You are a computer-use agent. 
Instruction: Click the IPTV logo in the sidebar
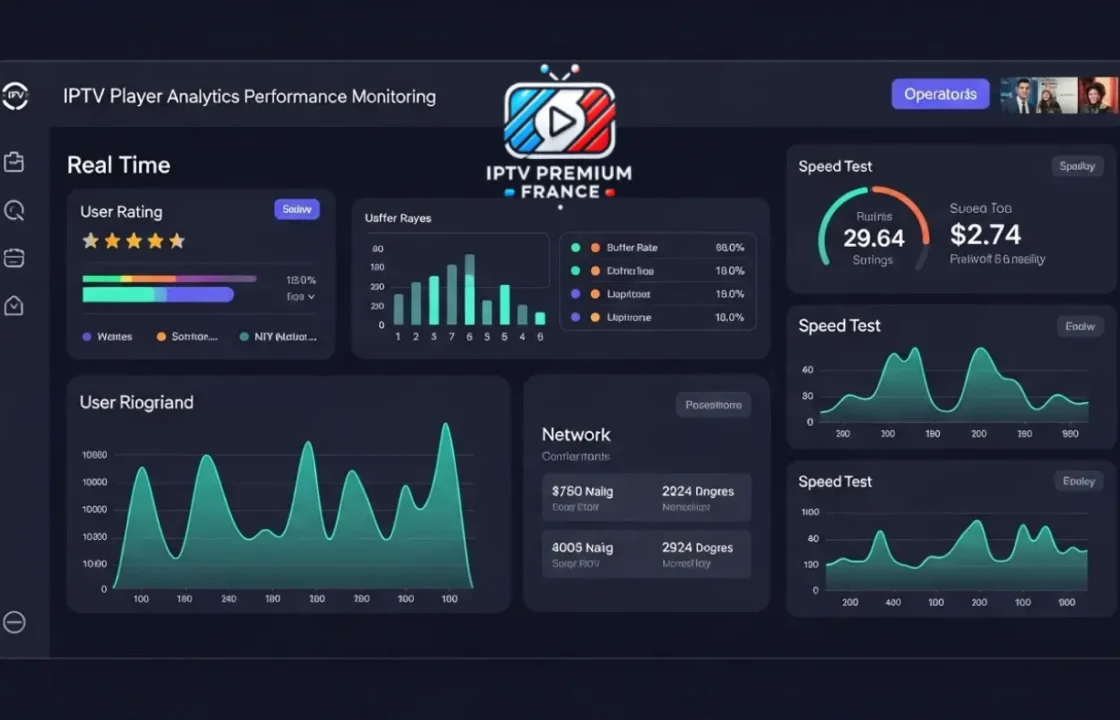[15, 96]
